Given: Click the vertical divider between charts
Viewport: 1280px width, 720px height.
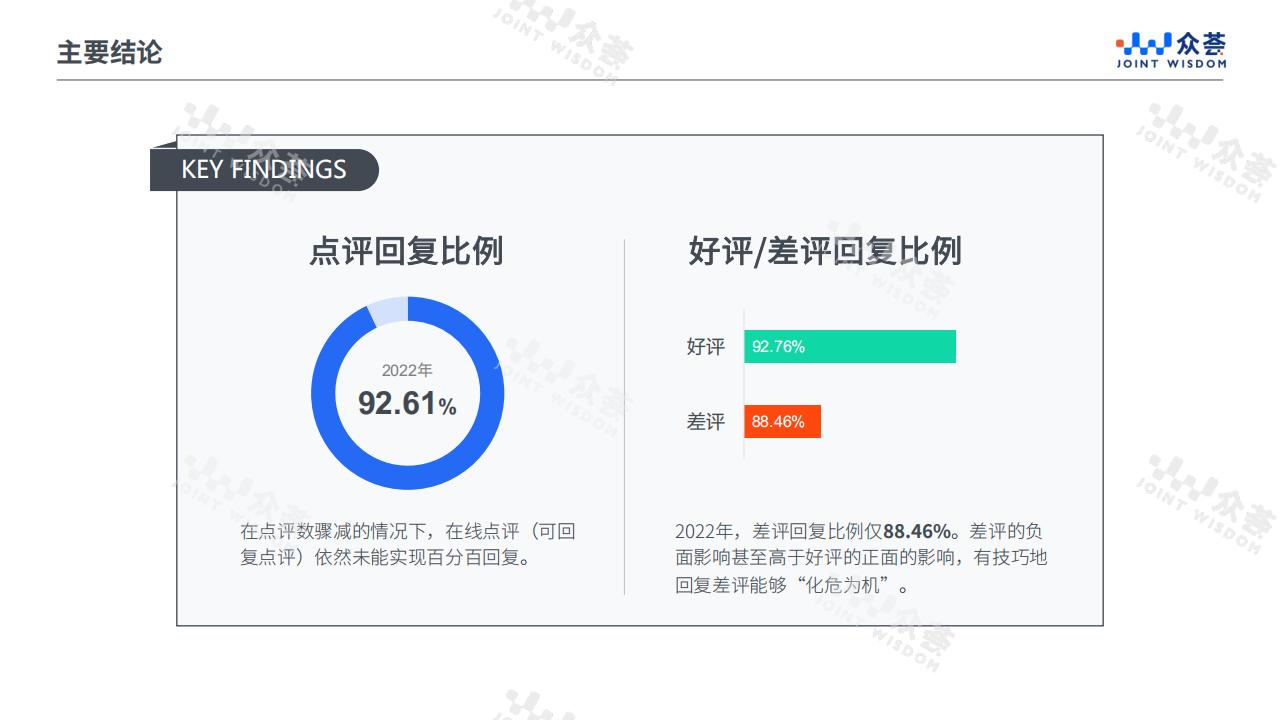Looking at the screenshot, I should point(625,417).
